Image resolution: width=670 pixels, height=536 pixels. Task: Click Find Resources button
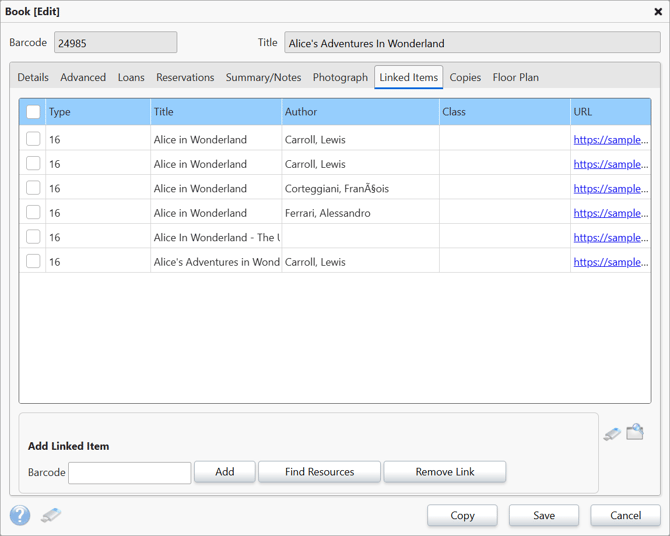click(x=319, y=472)
